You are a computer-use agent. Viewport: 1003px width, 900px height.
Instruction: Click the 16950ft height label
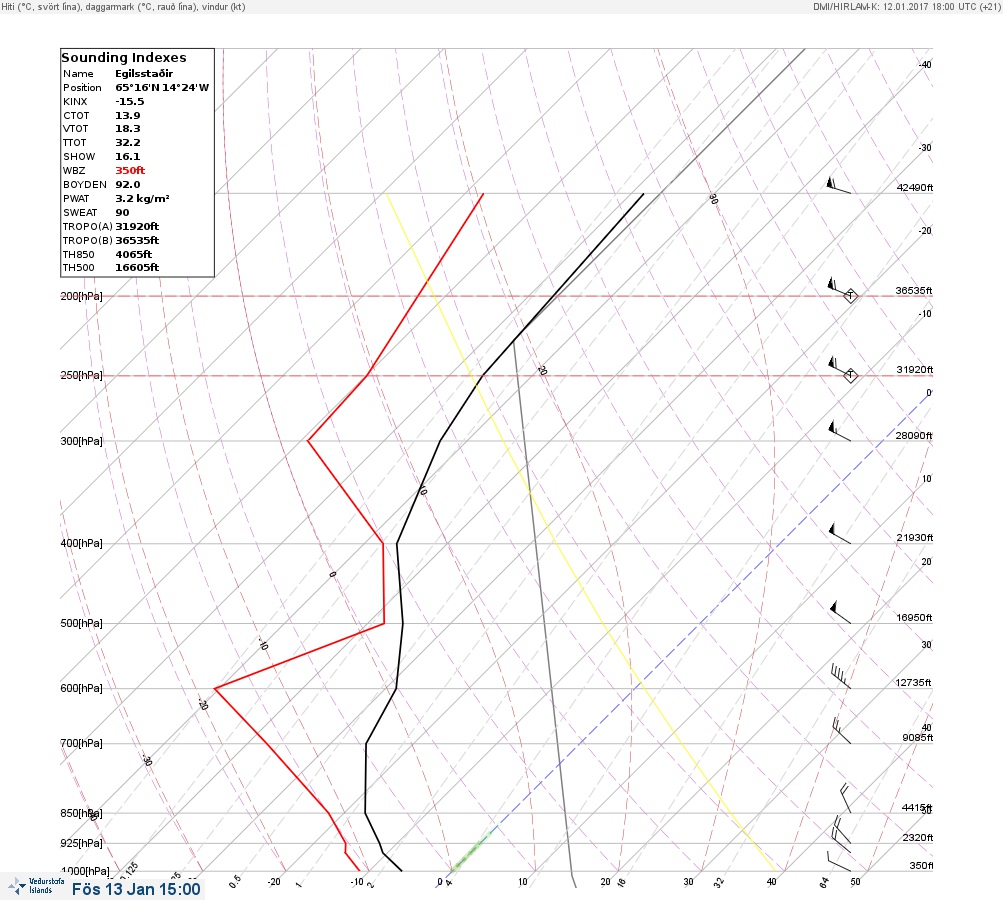[x=914, y=617]
